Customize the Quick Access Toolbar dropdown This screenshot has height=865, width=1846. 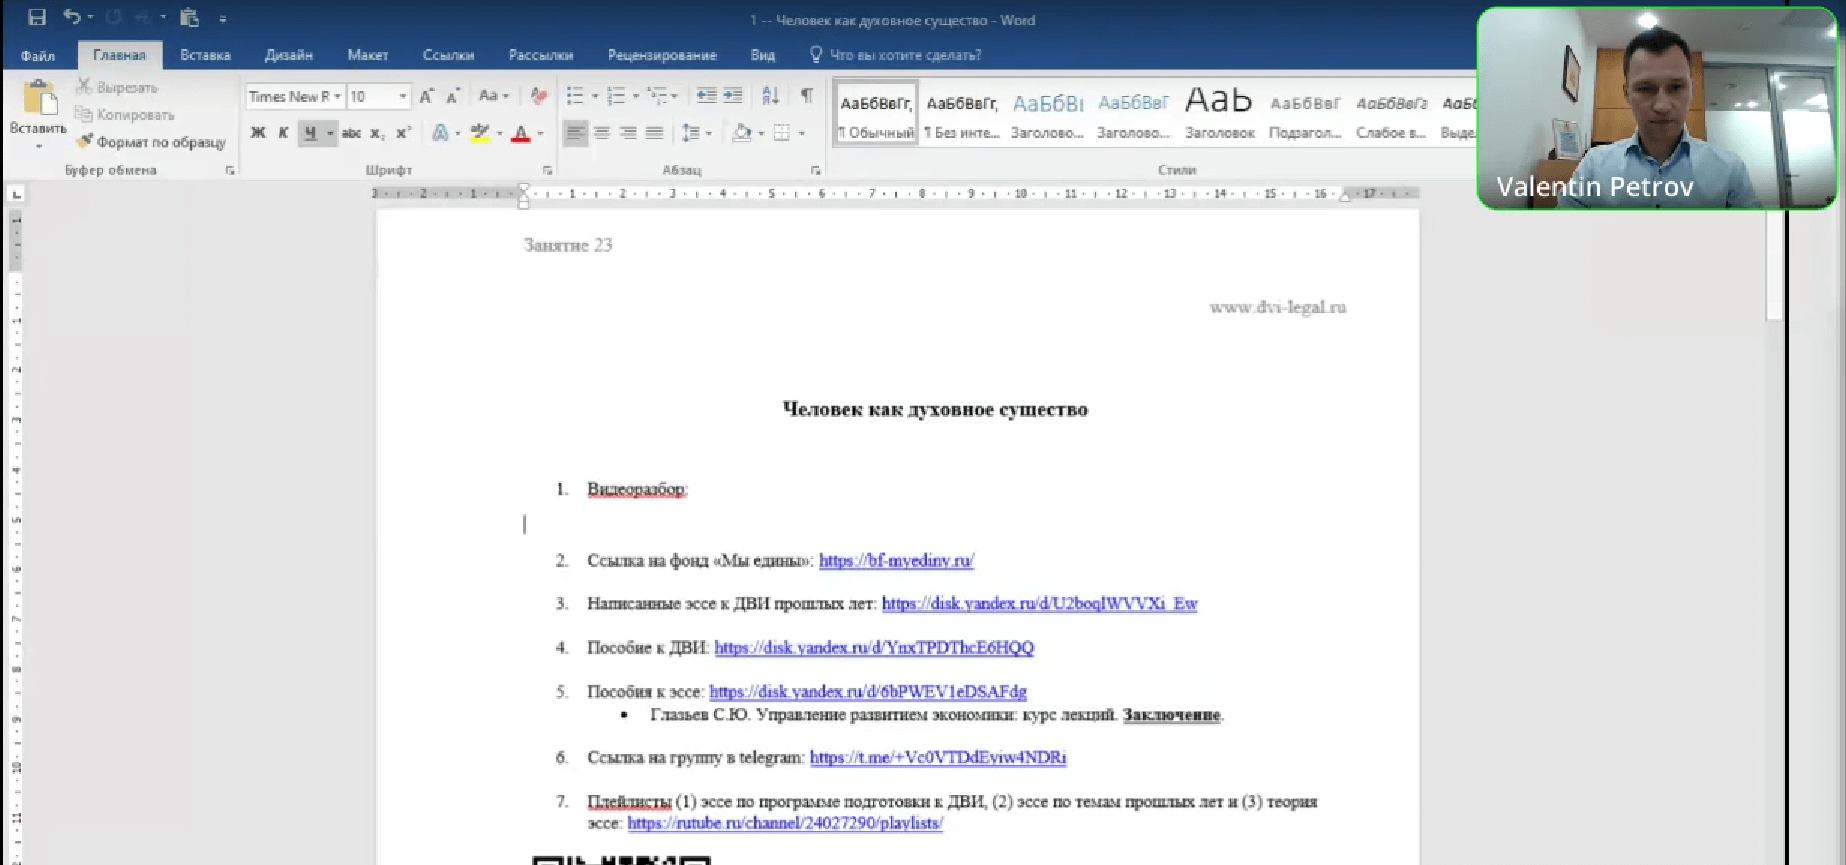coord(222,18)
